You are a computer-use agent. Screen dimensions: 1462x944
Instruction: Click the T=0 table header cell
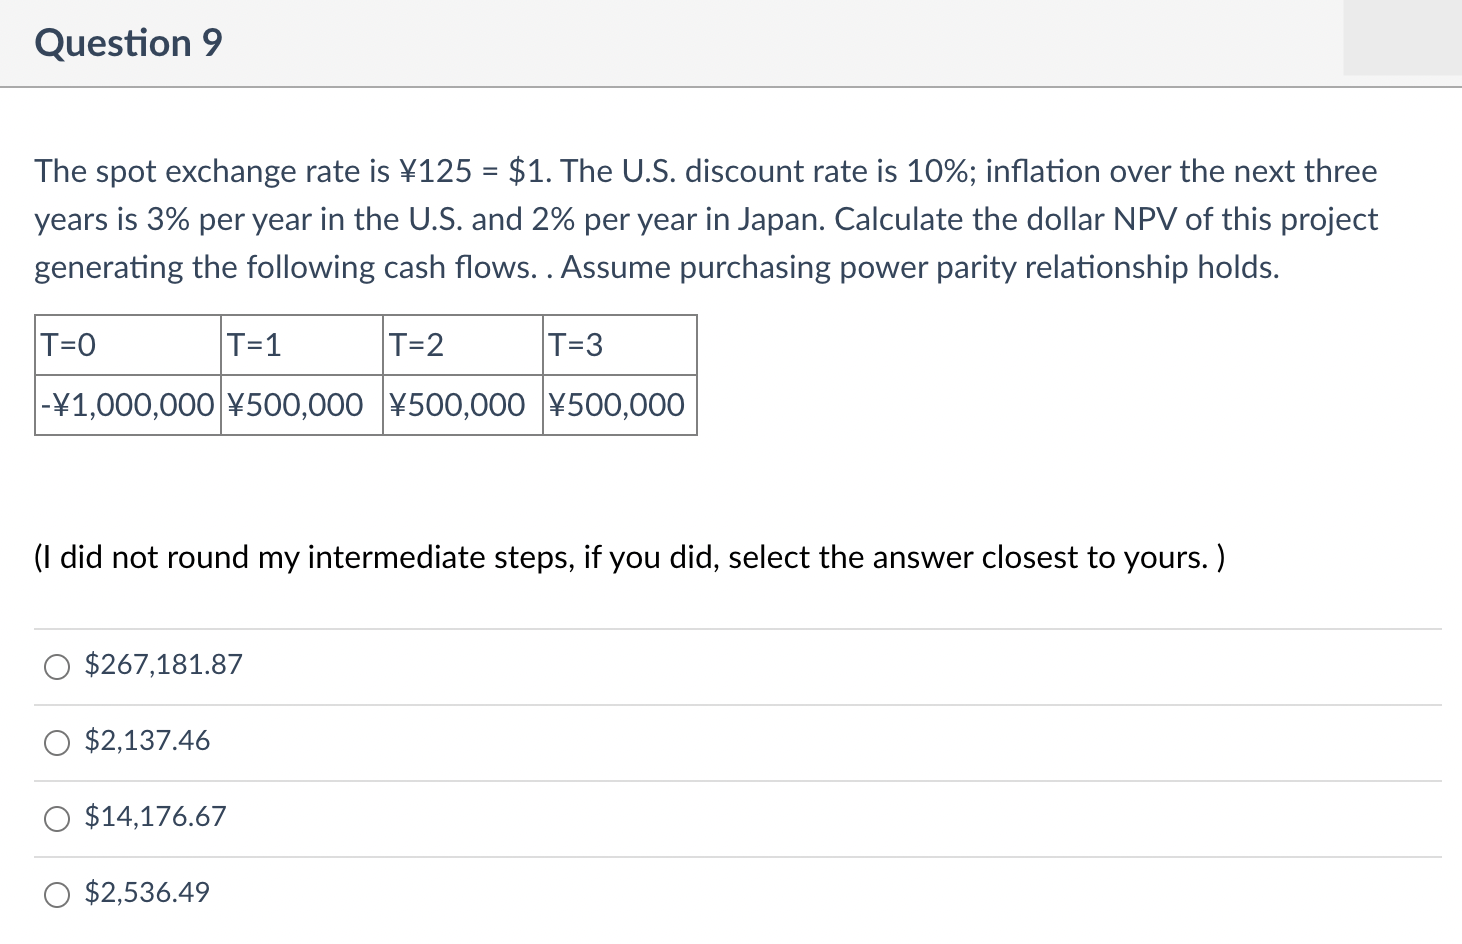[x=127, y=345]
